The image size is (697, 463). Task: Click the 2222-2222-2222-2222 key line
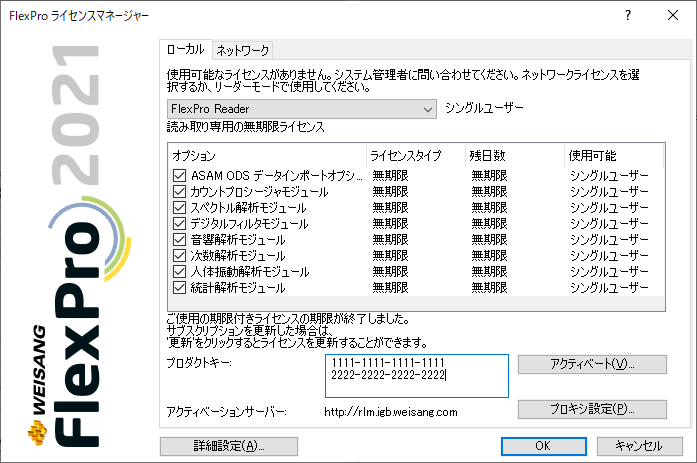[x=388, y=375]
